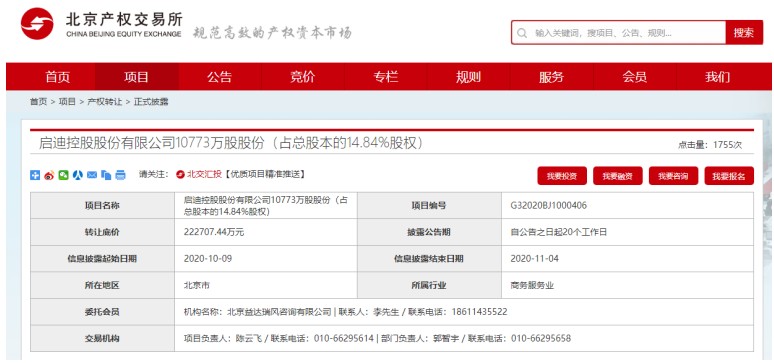
Task: Click project number G32020BJ1000406
Action: 549,205
